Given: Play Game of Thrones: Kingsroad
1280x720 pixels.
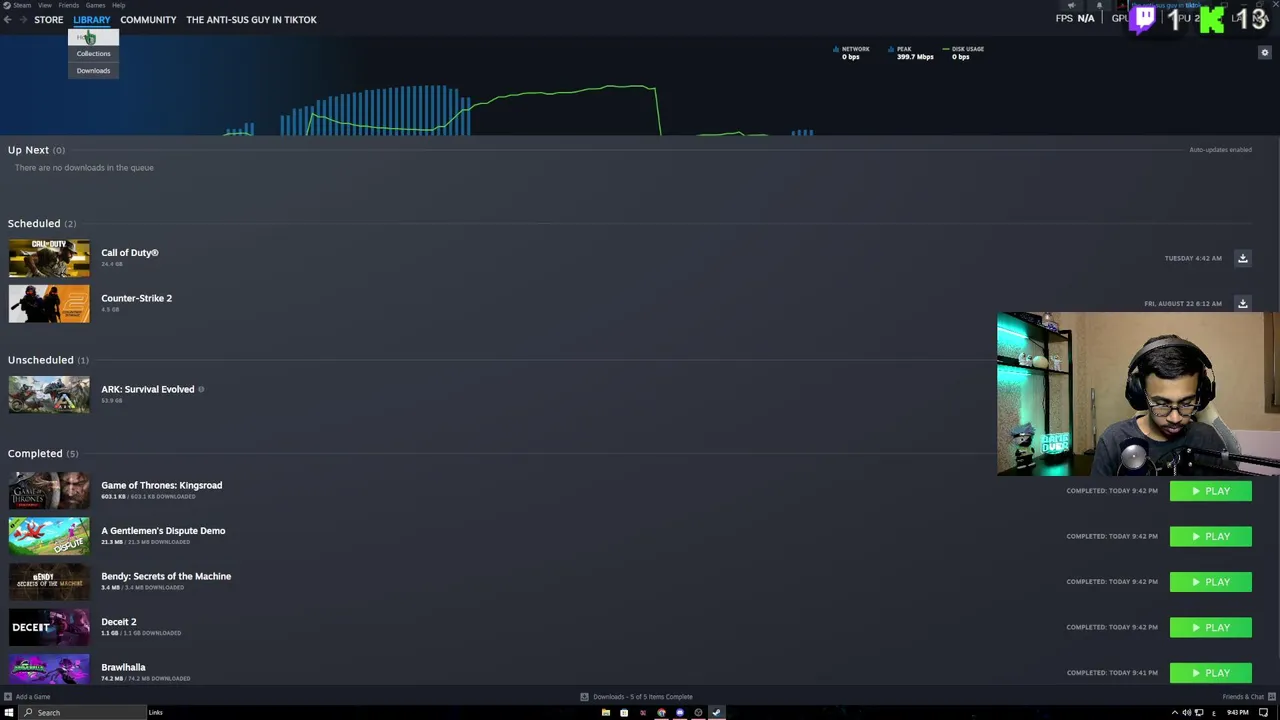Looking at the screenshot, I should point(1210,491).
